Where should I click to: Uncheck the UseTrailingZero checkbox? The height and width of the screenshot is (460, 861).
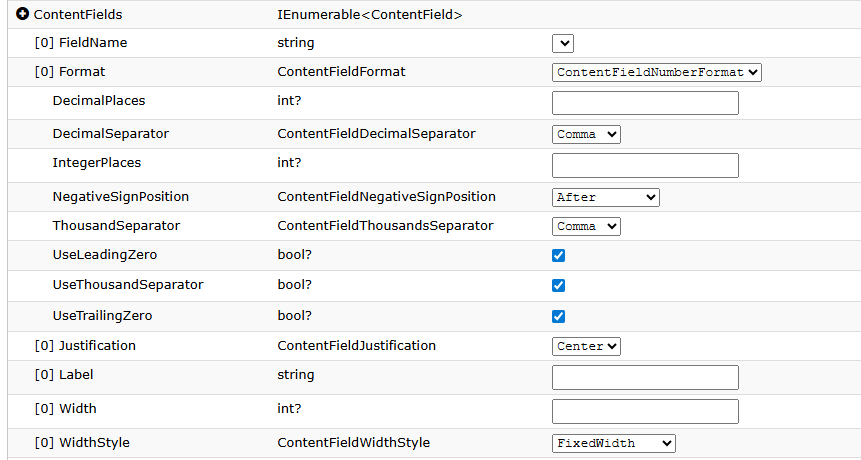point(558,316)
